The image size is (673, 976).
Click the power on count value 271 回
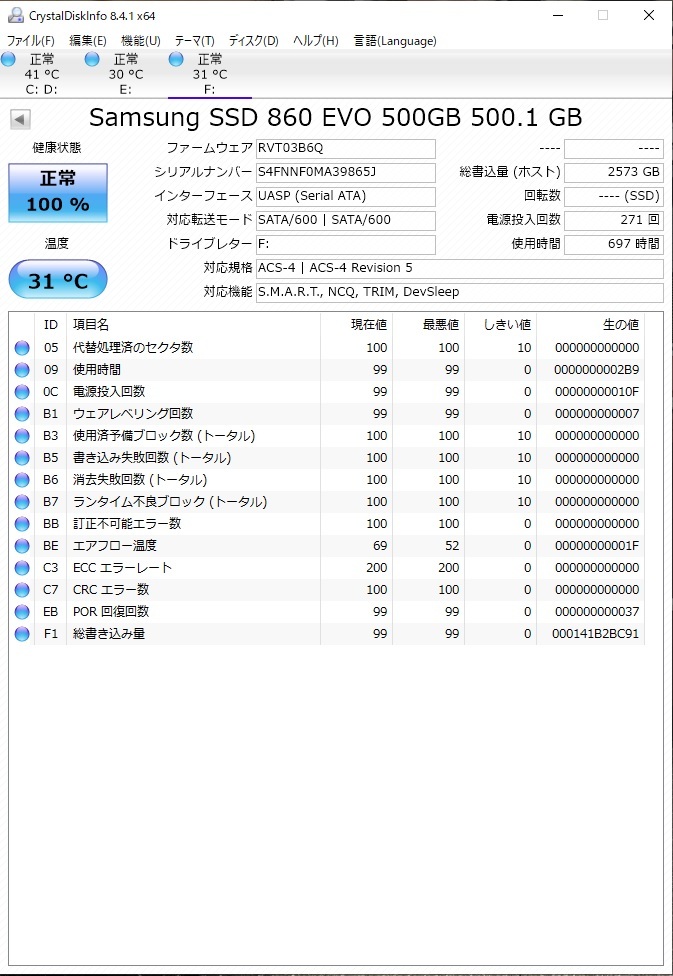click(x=614, y=220)
